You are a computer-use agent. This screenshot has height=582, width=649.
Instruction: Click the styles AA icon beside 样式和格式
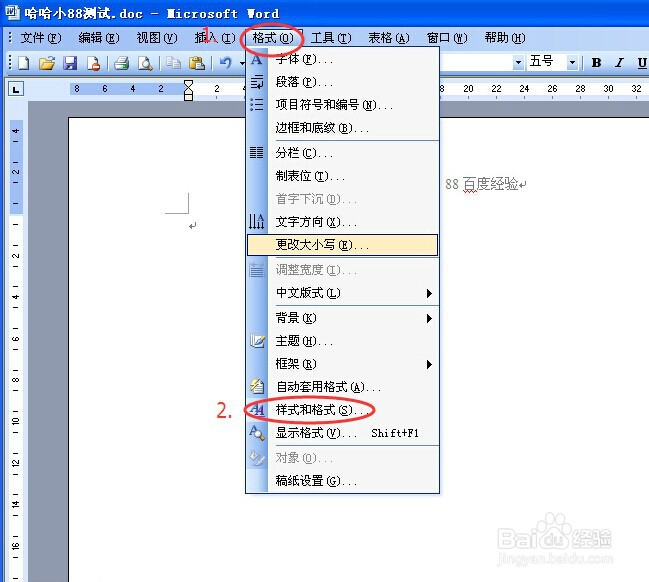[257, 410]
